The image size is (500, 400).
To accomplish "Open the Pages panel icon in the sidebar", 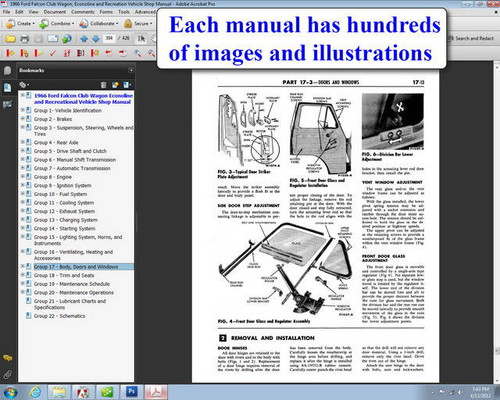I will click(7, 71).
